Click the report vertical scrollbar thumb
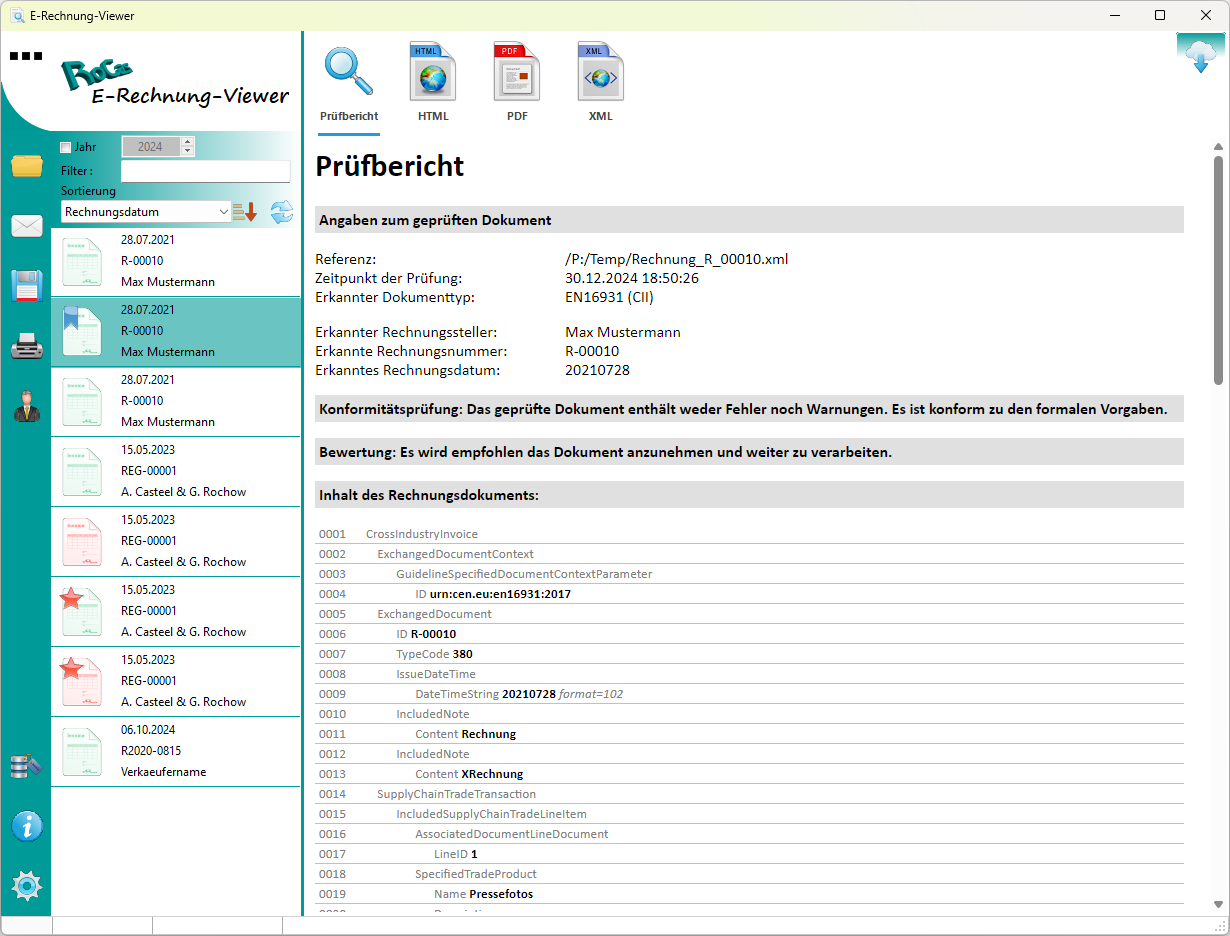The height and width of the screenshot is (936, 1230). 1218,270
